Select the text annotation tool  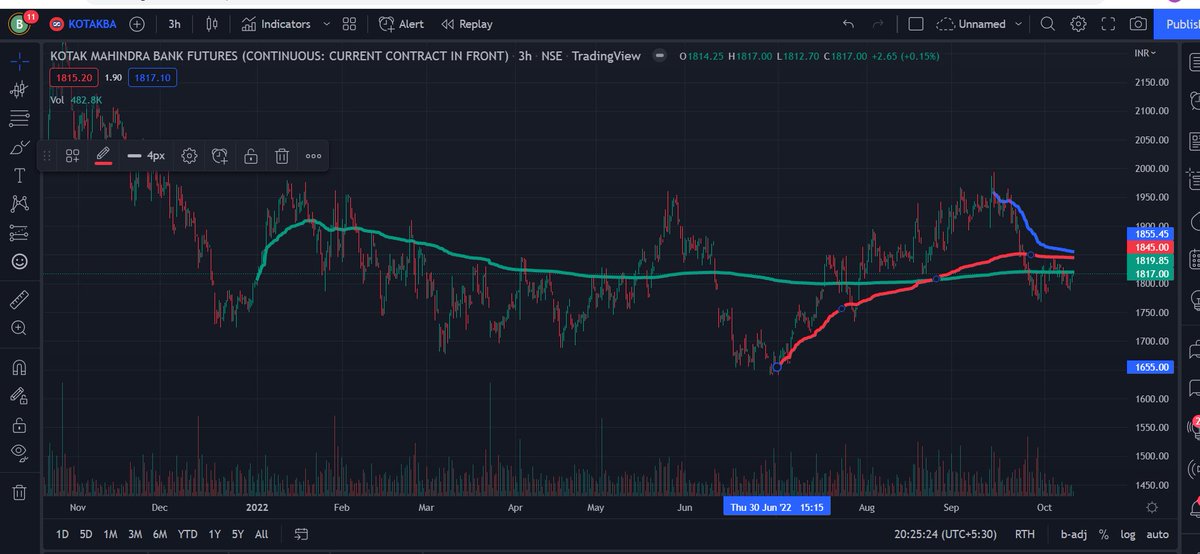(19, 175)
